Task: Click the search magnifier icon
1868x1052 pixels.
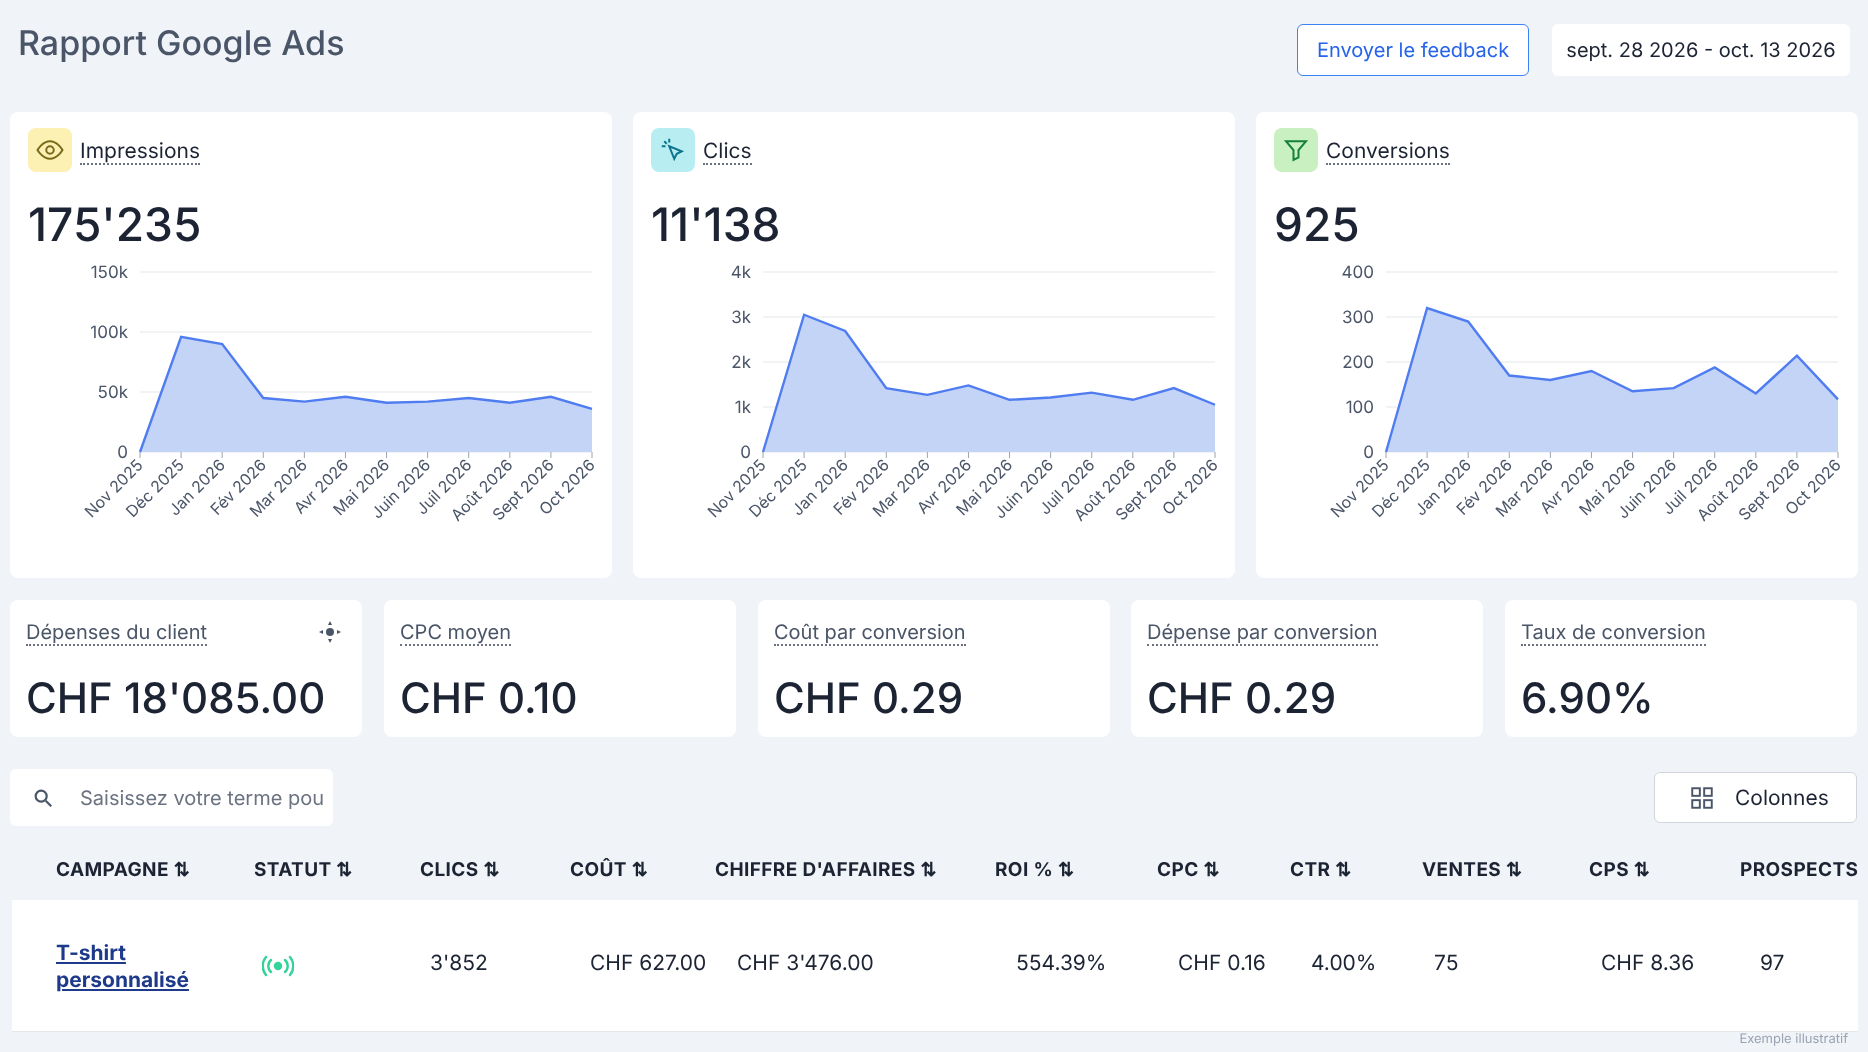Action: (x=43, y=798)
